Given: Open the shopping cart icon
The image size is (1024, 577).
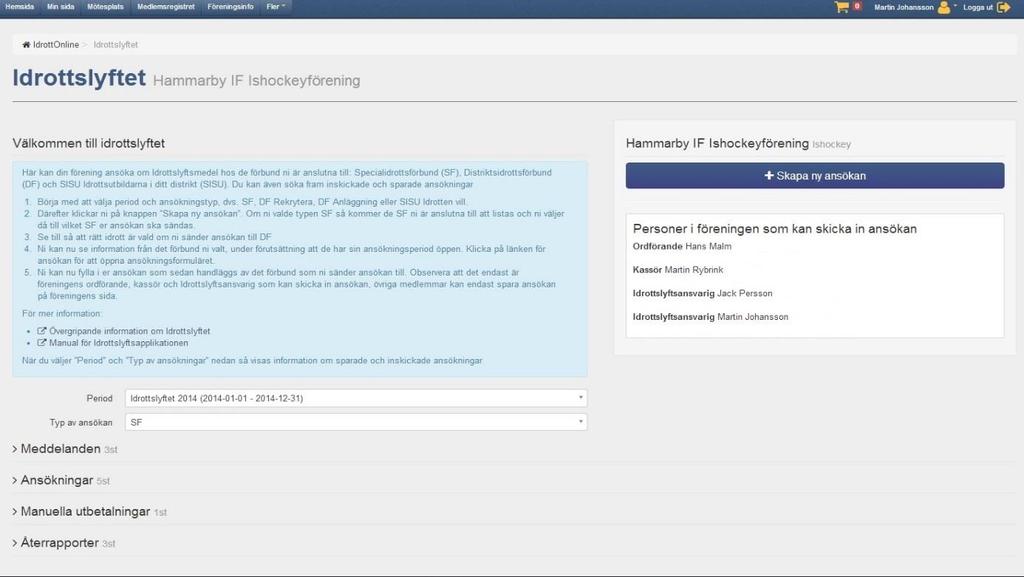Looking at the screenshot, I should pyautogui.click(x=841, y=7).
